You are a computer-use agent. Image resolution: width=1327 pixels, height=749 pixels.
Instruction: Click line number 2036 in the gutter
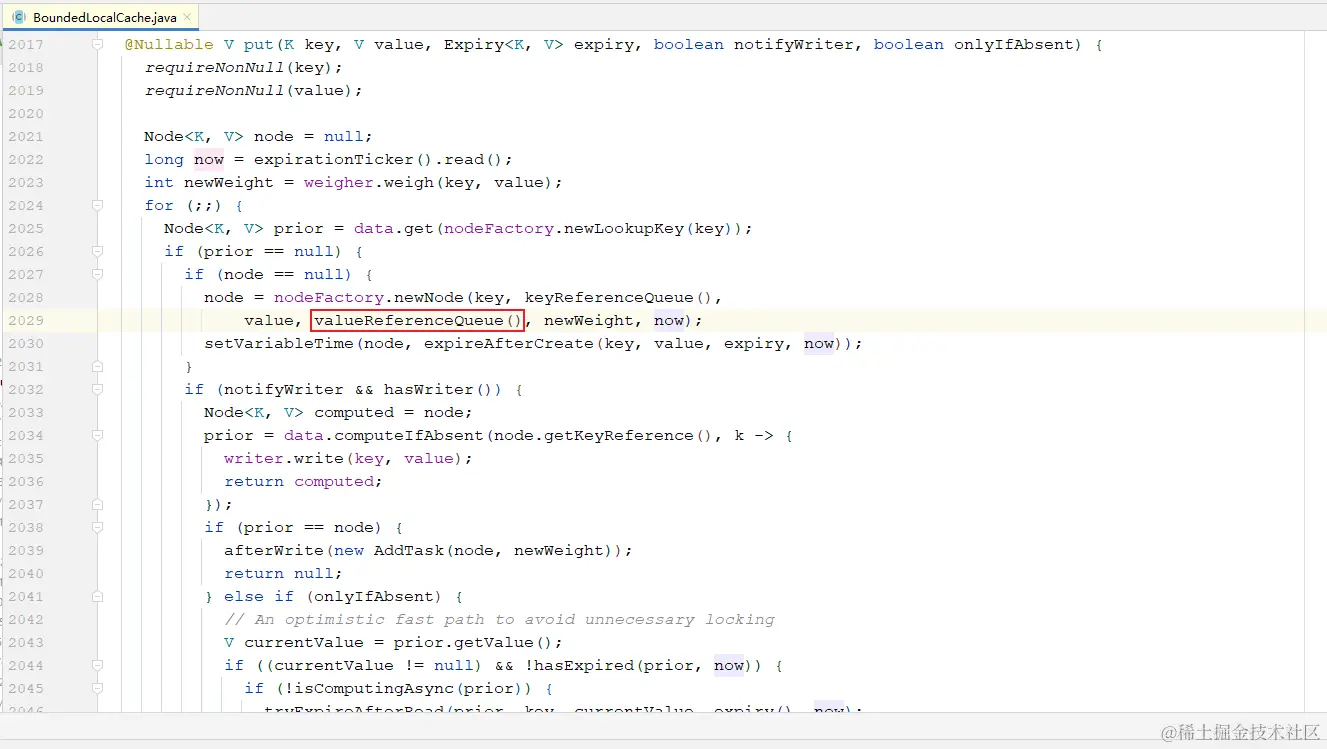coord(26,481)
